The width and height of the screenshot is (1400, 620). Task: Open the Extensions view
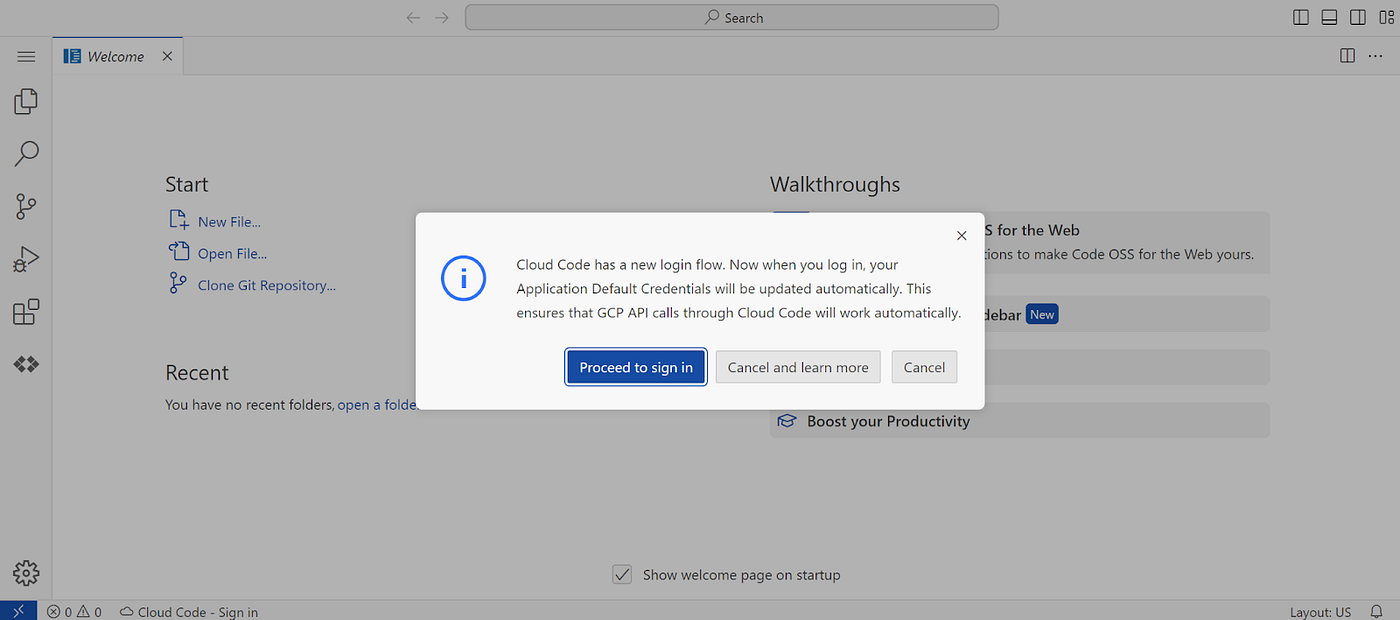pyautogui.click(x=26, y=312)
